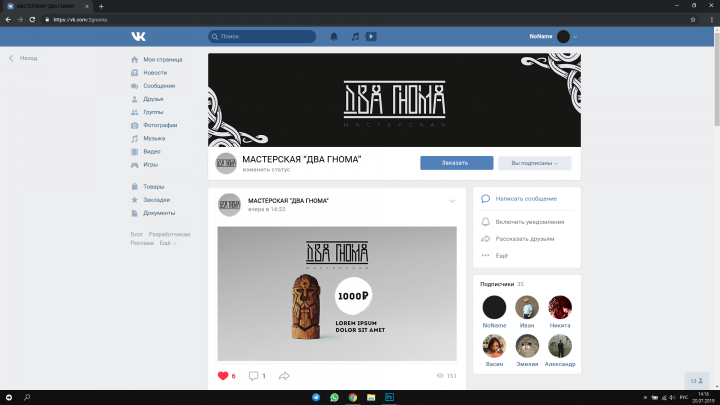
Task: Open the post image with 1000₽ idol
Action: 337,293
